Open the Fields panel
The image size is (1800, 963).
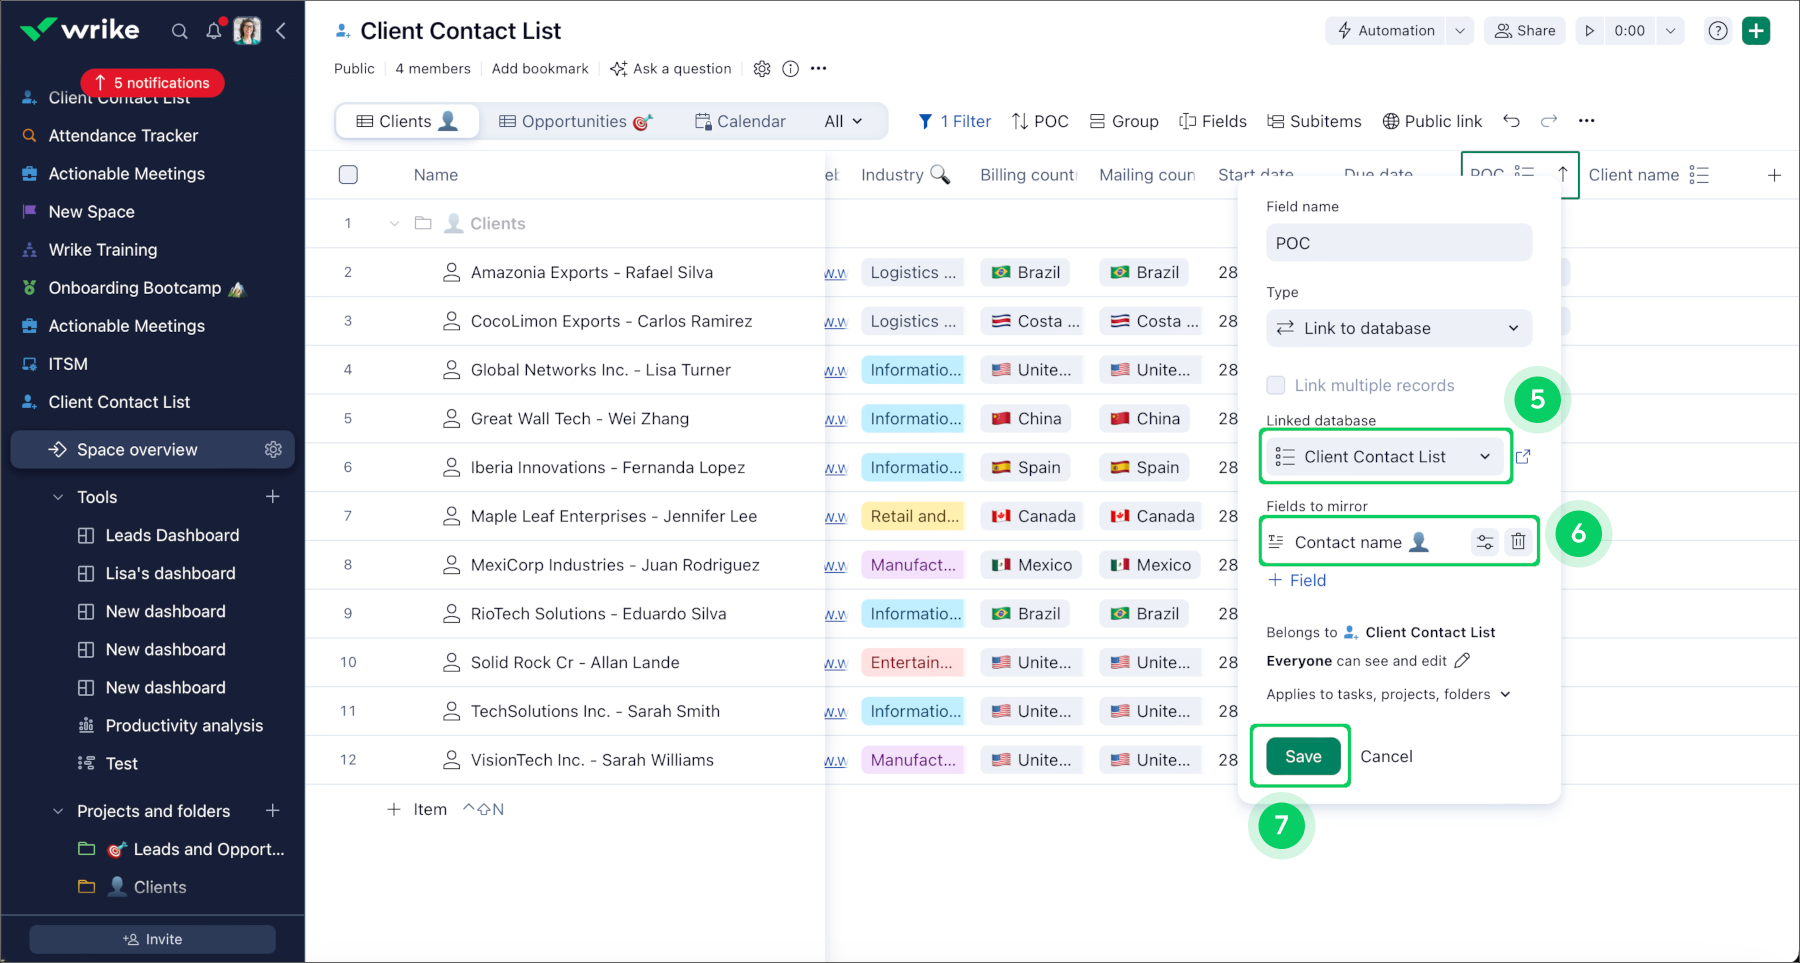pyautogui.click(x=1212, y=121)
